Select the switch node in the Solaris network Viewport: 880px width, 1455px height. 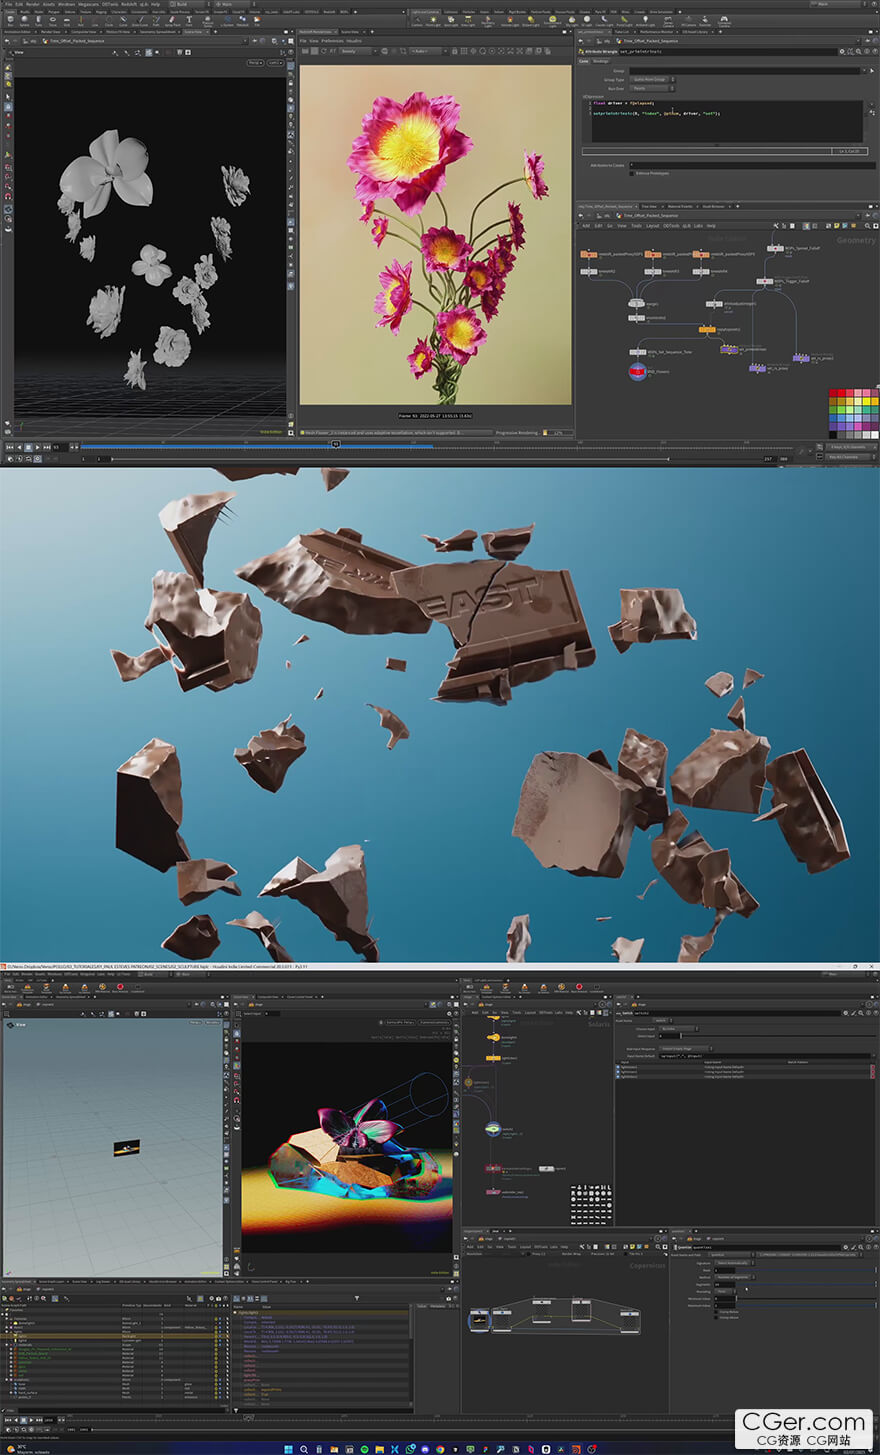click(492, 1129)
